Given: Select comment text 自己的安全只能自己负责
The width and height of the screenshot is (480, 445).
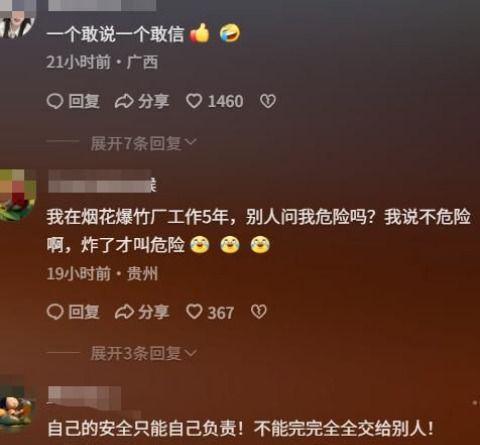Looking at the screenshot, I should [145, 428].
